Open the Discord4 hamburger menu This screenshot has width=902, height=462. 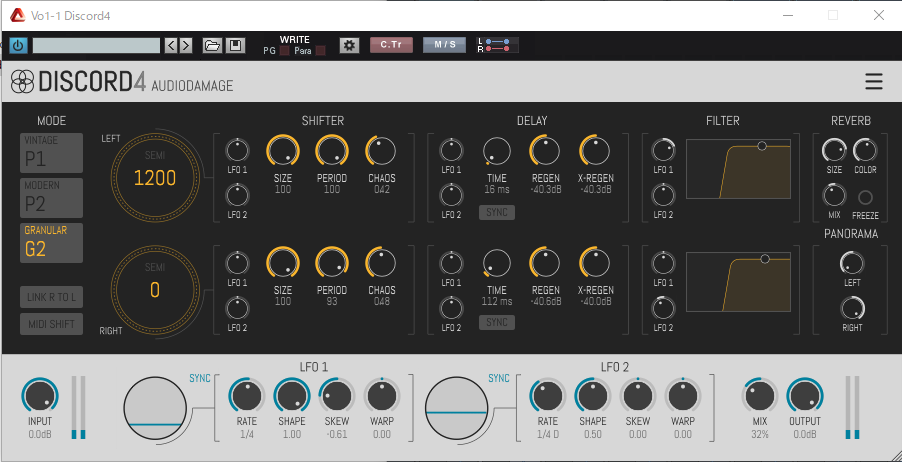coord(874,82)
